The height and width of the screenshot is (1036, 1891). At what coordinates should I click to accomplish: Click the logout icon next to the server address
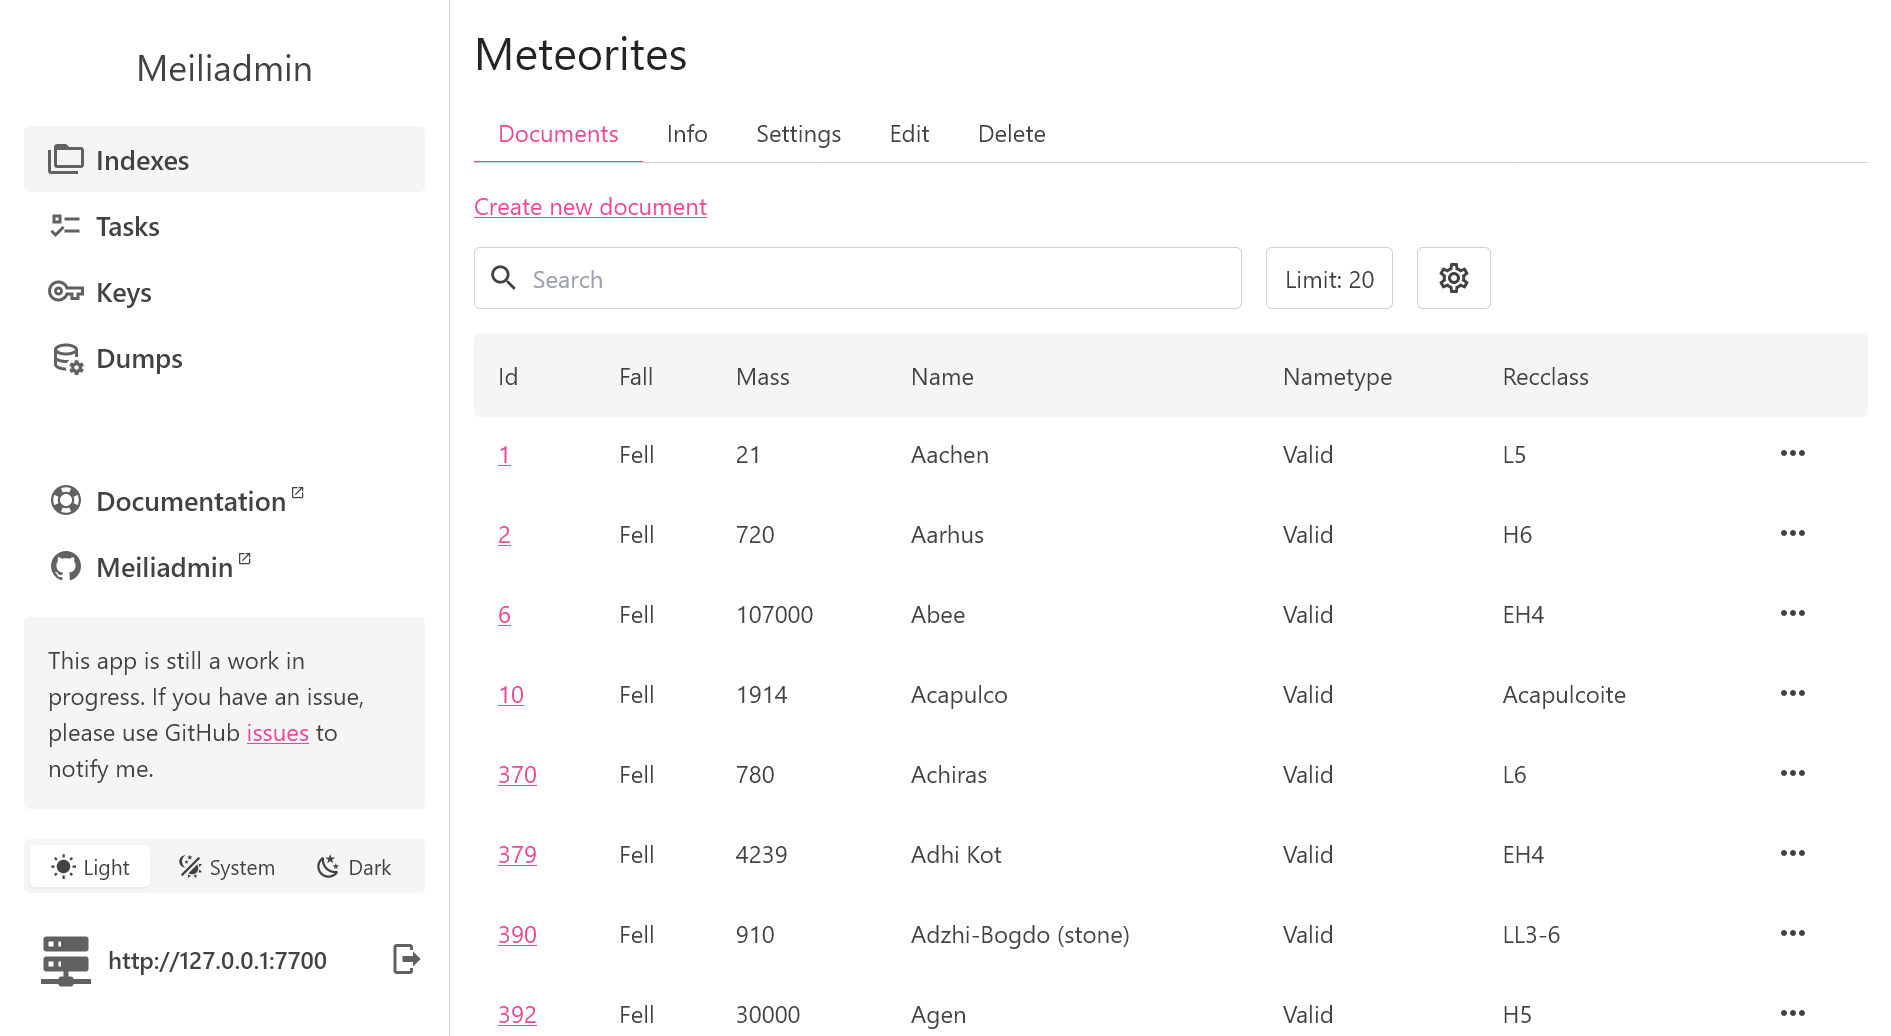(x=405, y=959)
